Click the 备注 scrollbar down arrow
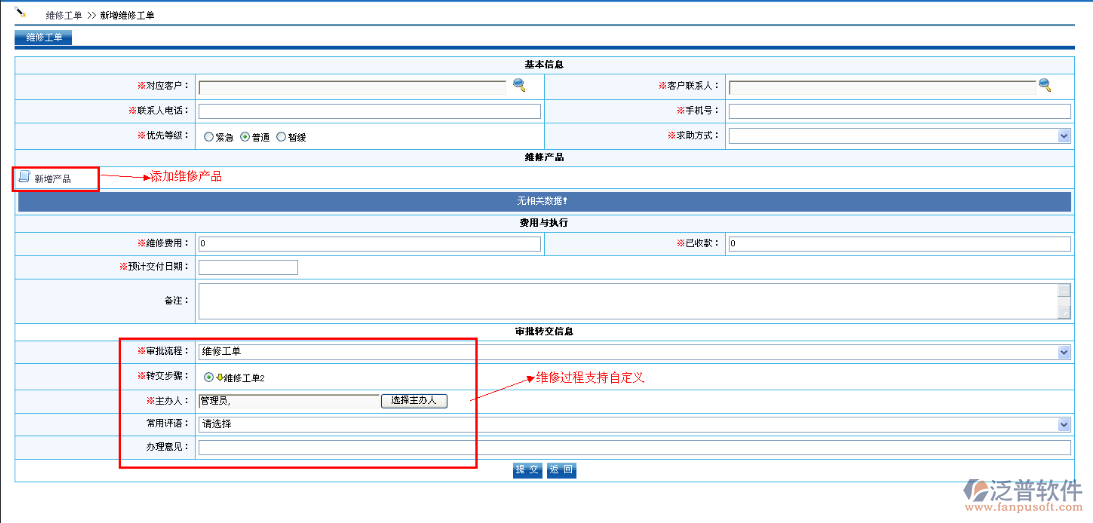 click(1064, 312)
